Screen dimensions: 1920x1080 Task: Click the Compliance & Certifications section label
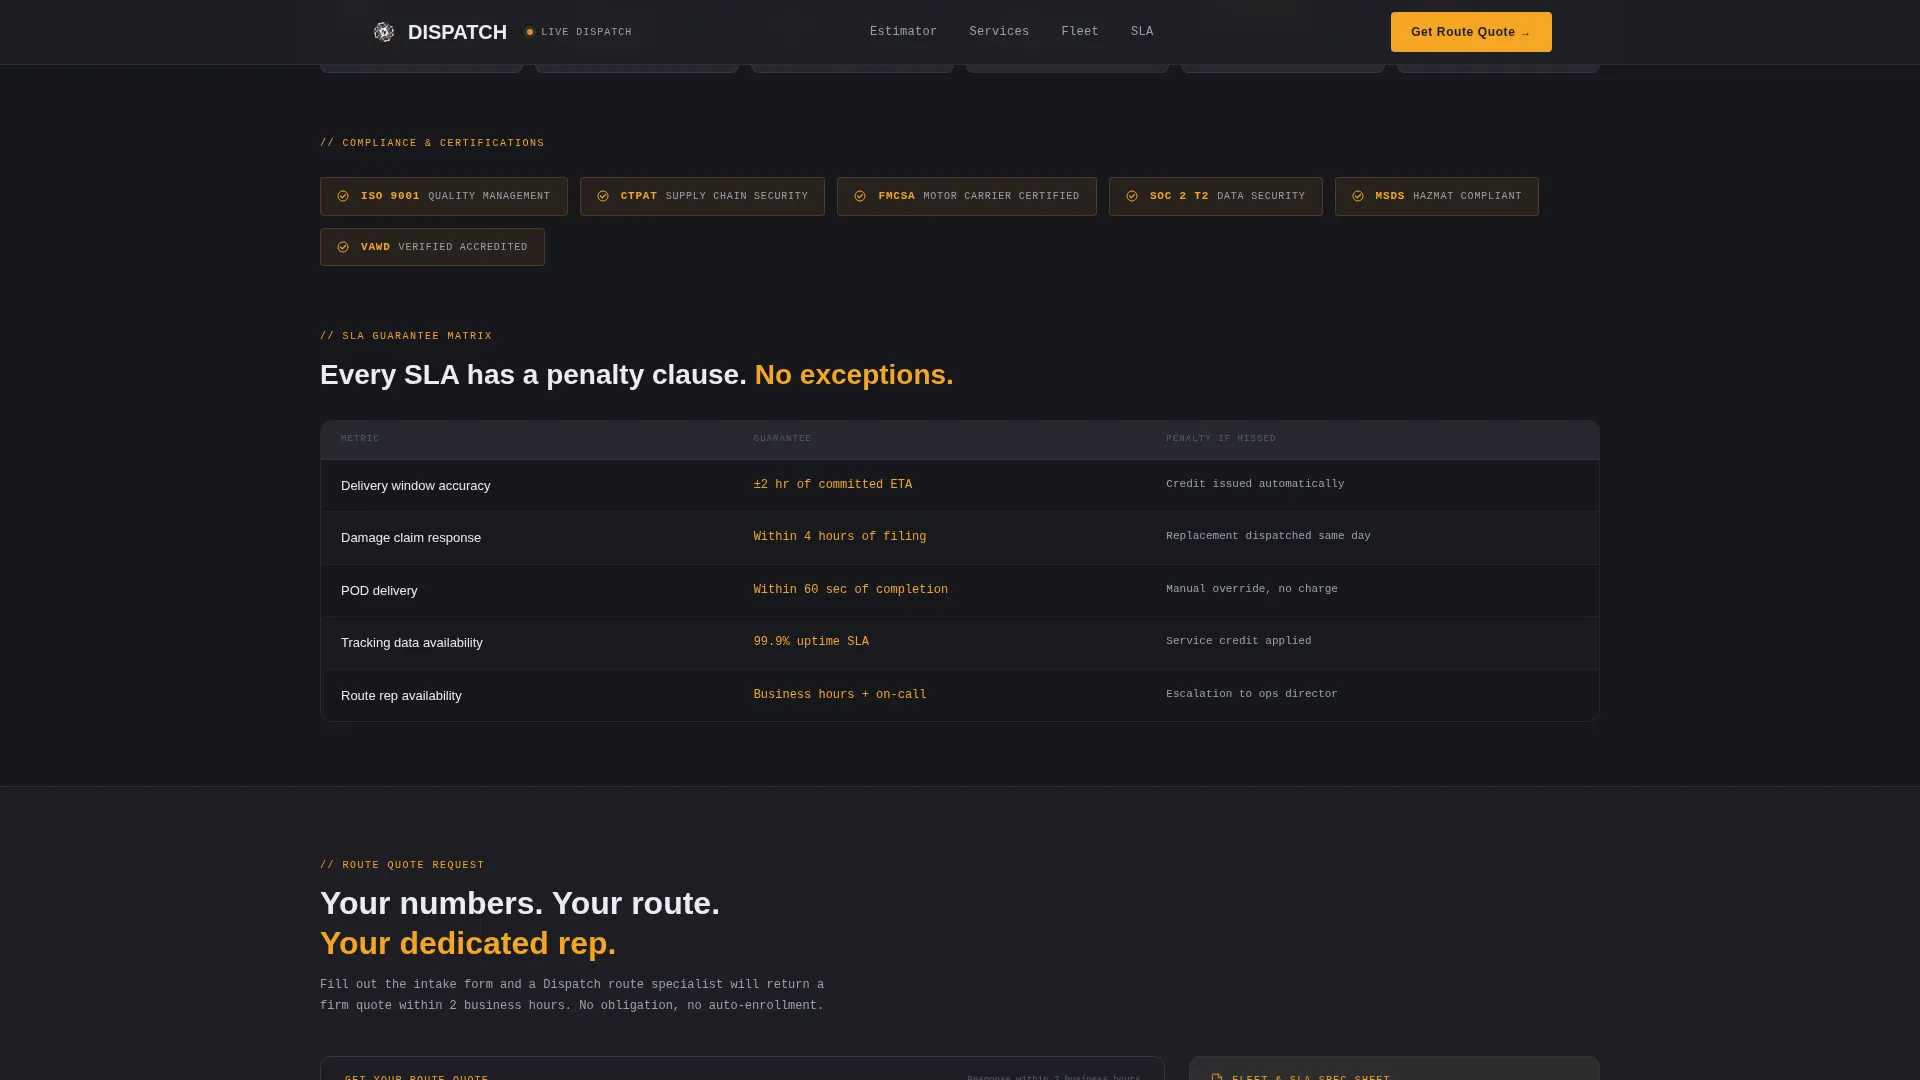pyautogui.click(x=432, y=143)
